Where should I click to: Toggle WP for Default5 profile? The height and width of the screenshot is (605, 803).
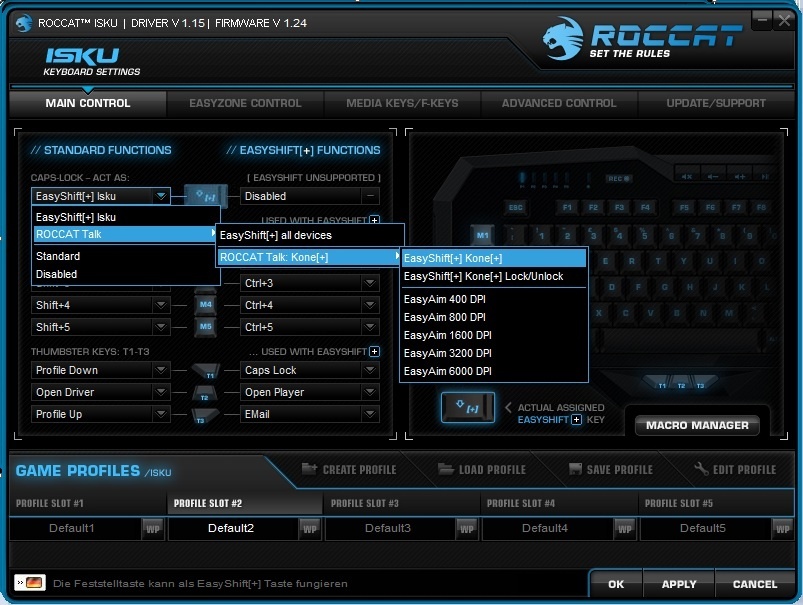click(782, 529)
